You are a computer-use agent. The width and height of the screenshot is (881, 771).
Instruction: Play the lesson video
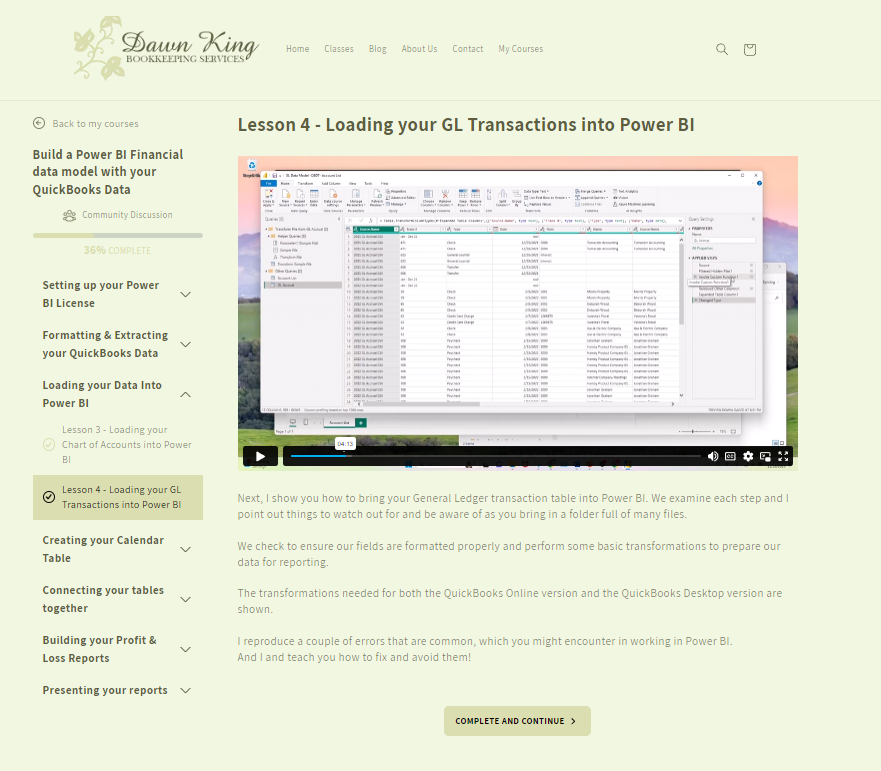[x=260, y=456]
